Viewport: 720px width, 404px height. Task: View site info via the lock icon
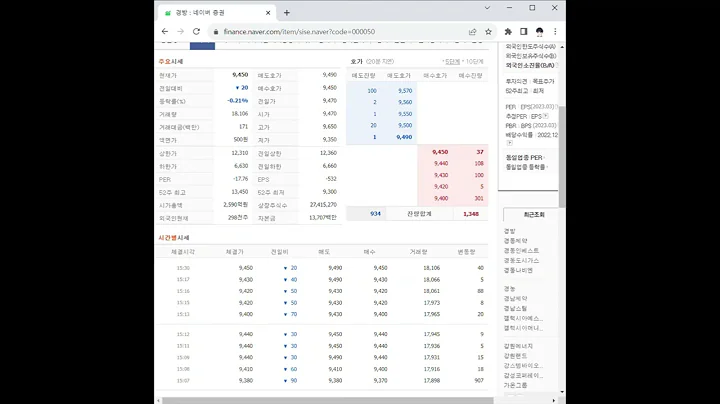tap(216, 32)
